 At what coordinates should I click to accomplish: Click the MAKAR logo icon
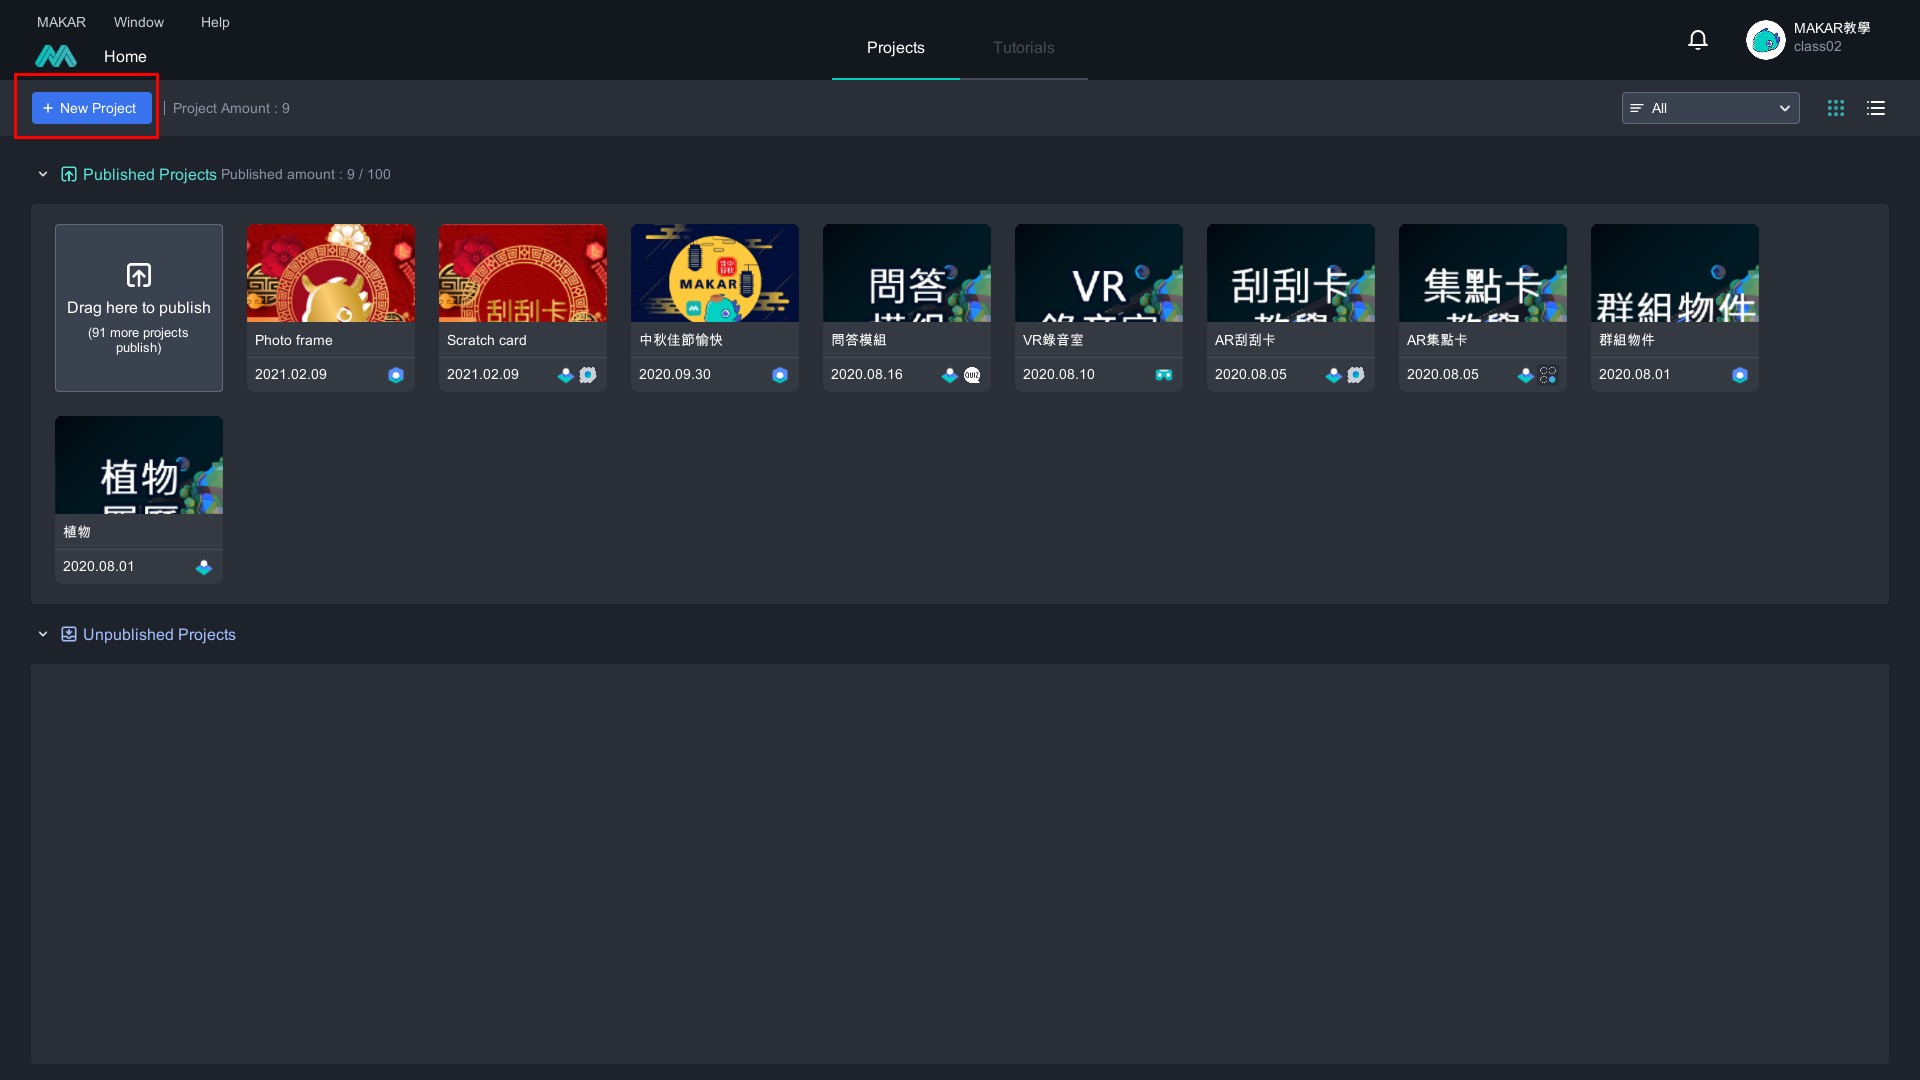point(56,57)
